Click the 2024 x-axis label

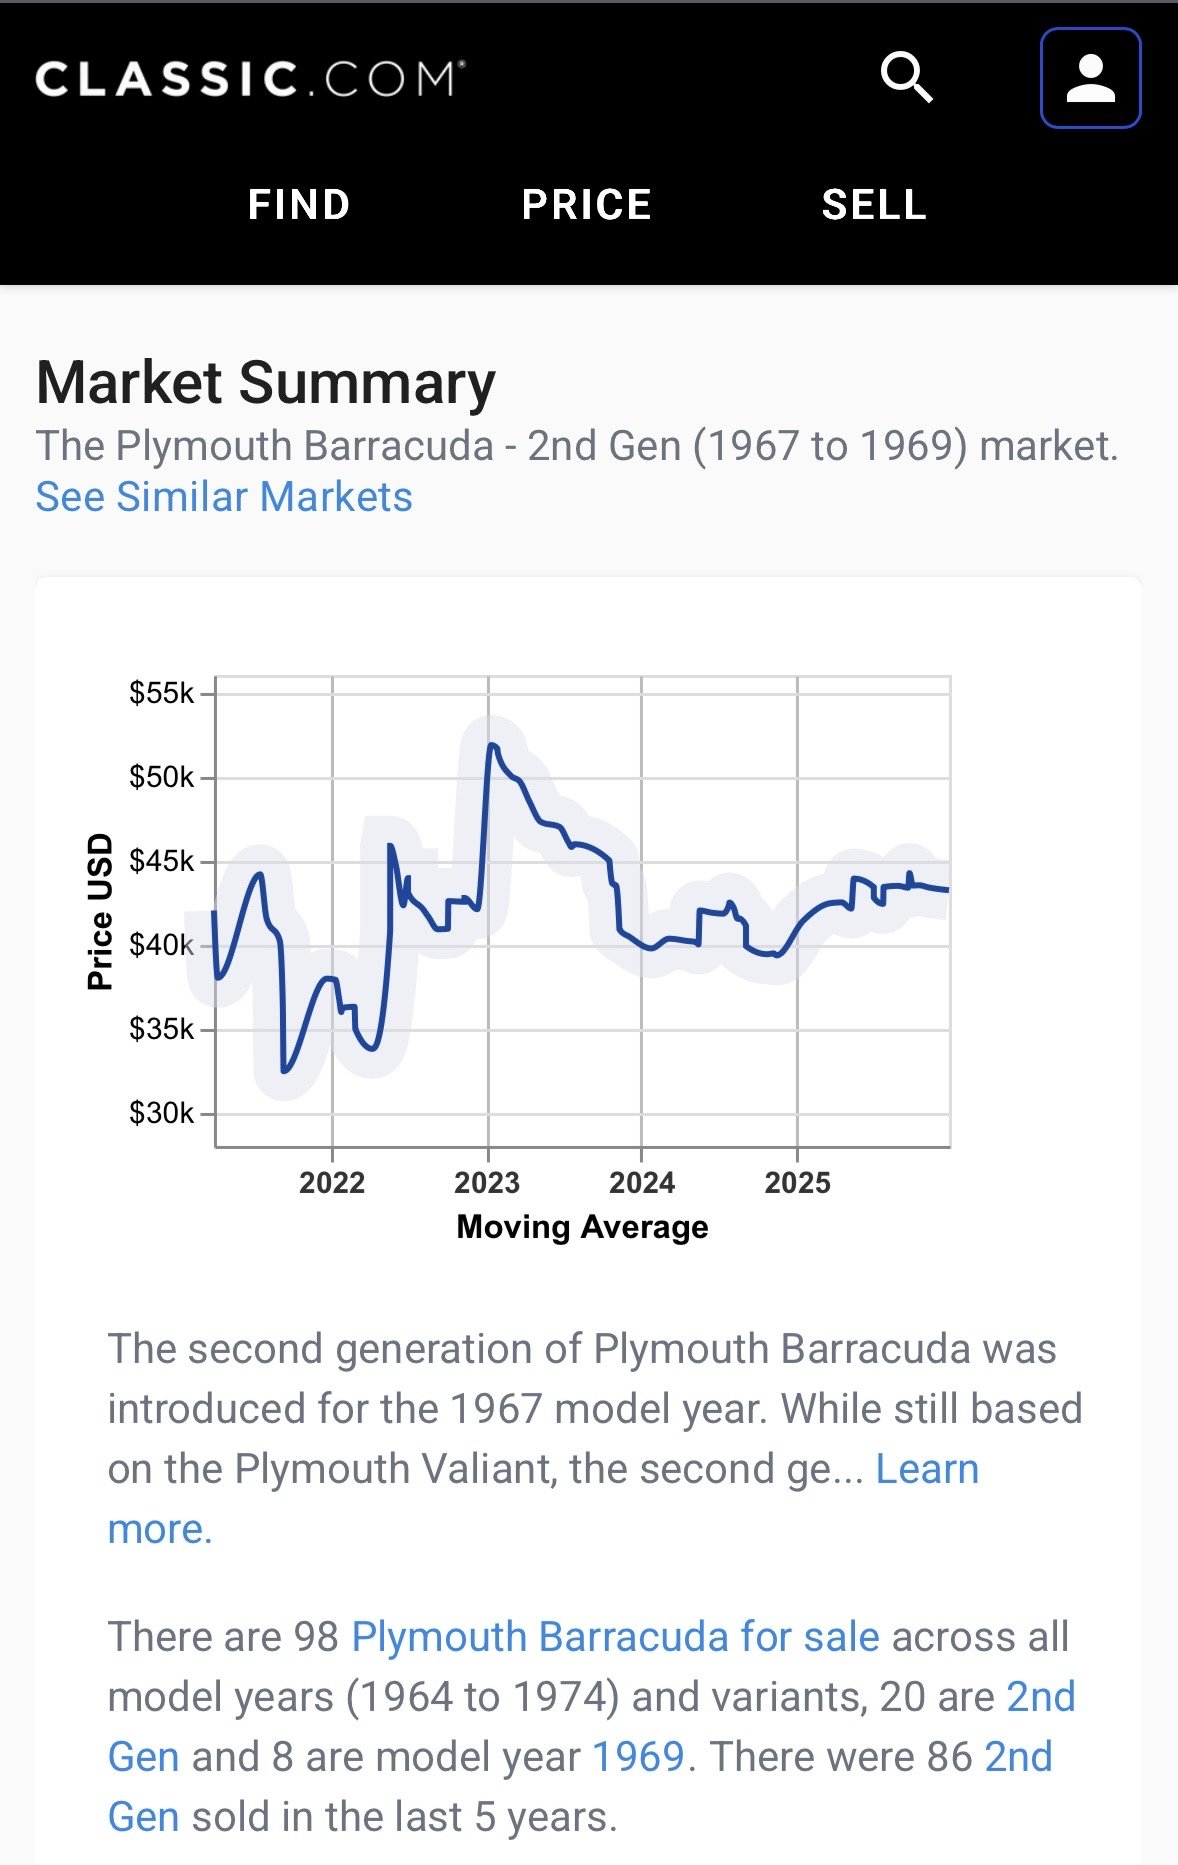[642, 1183]
